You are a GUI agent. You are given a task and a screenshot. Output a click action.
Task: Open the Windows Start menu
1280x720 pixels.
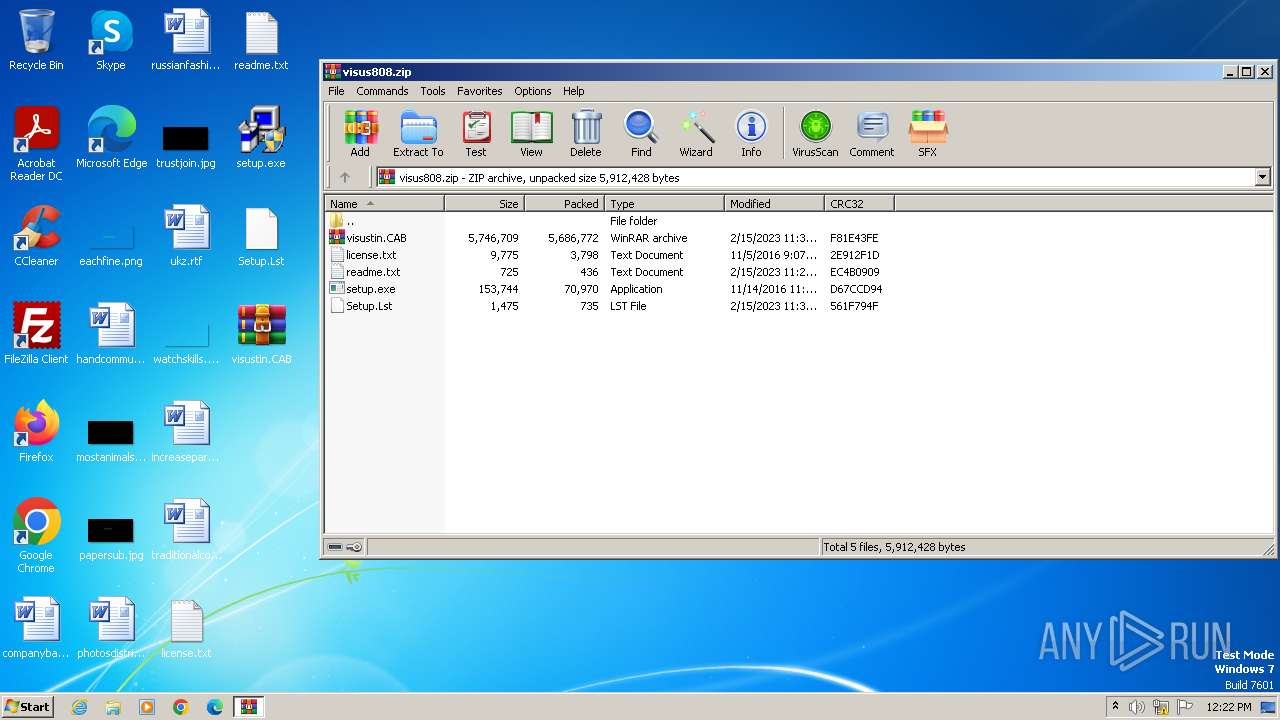[28, 707]
